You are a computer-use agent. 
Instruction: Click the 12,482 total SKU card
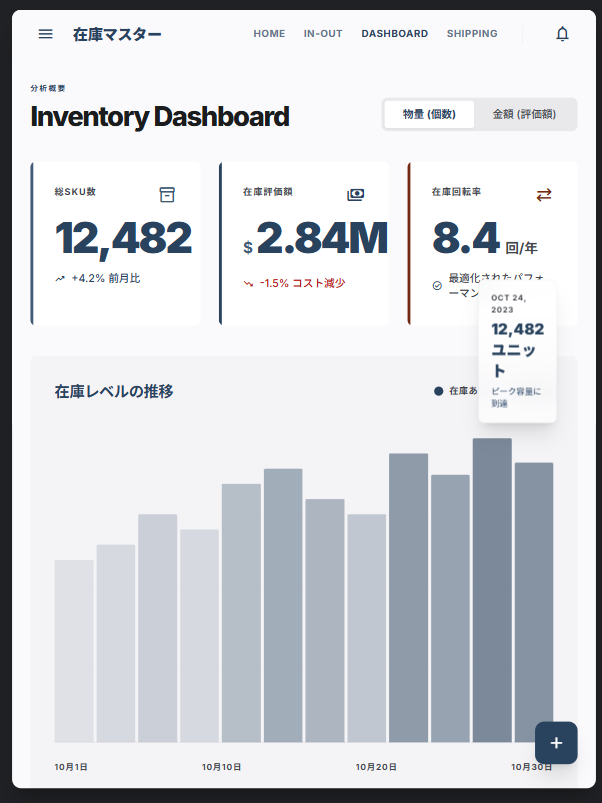[x=116, y=243]
